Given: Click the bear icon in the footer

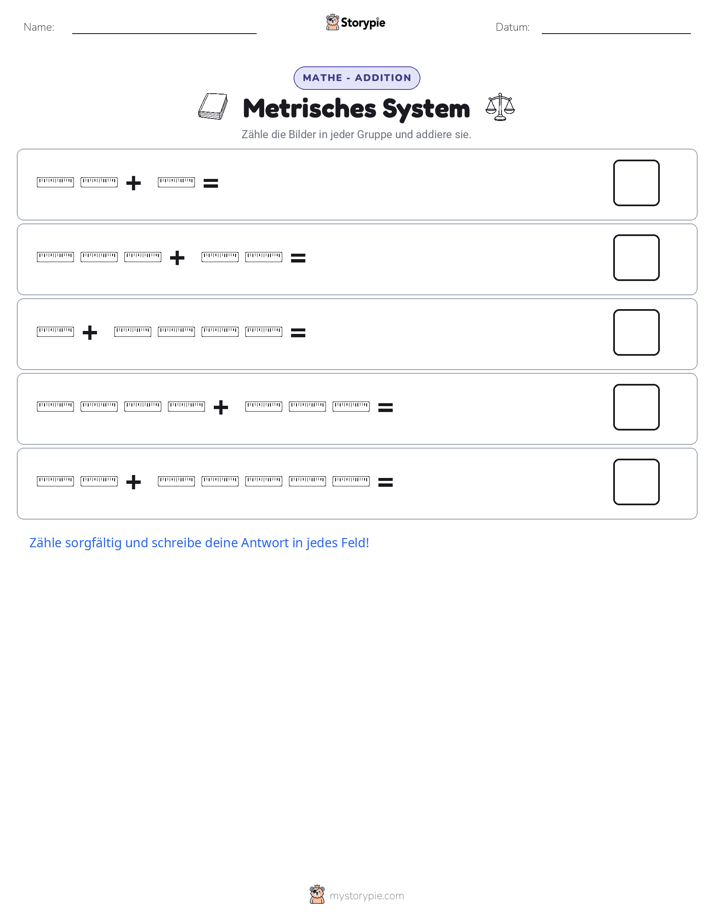Looking at the screenshot, I should tap(317, 895).
